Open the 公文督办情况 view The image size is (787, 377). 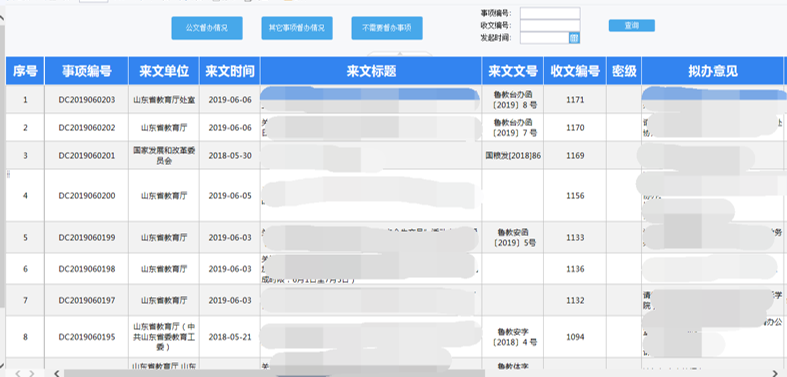(207, 28)
